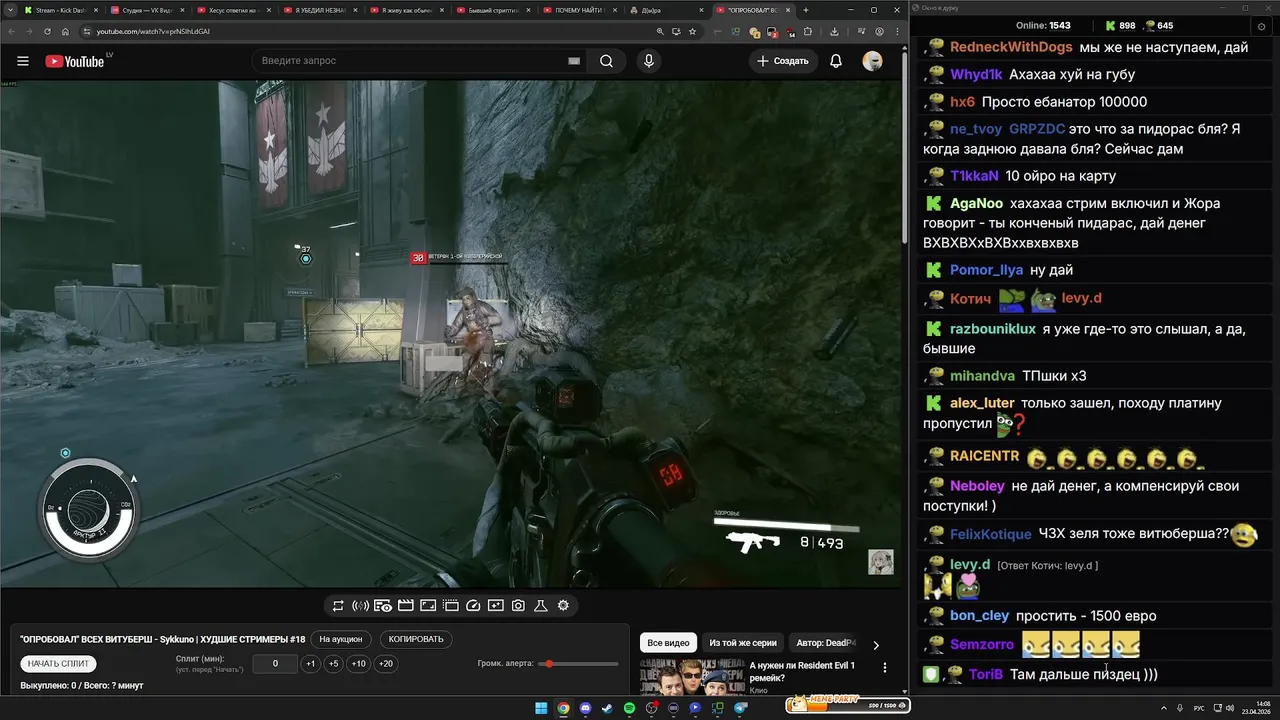This screenshot has height=720, width=1280.
Task: Click the clapperboard icon in the player toolbar
Action: (x=406, y=606)
